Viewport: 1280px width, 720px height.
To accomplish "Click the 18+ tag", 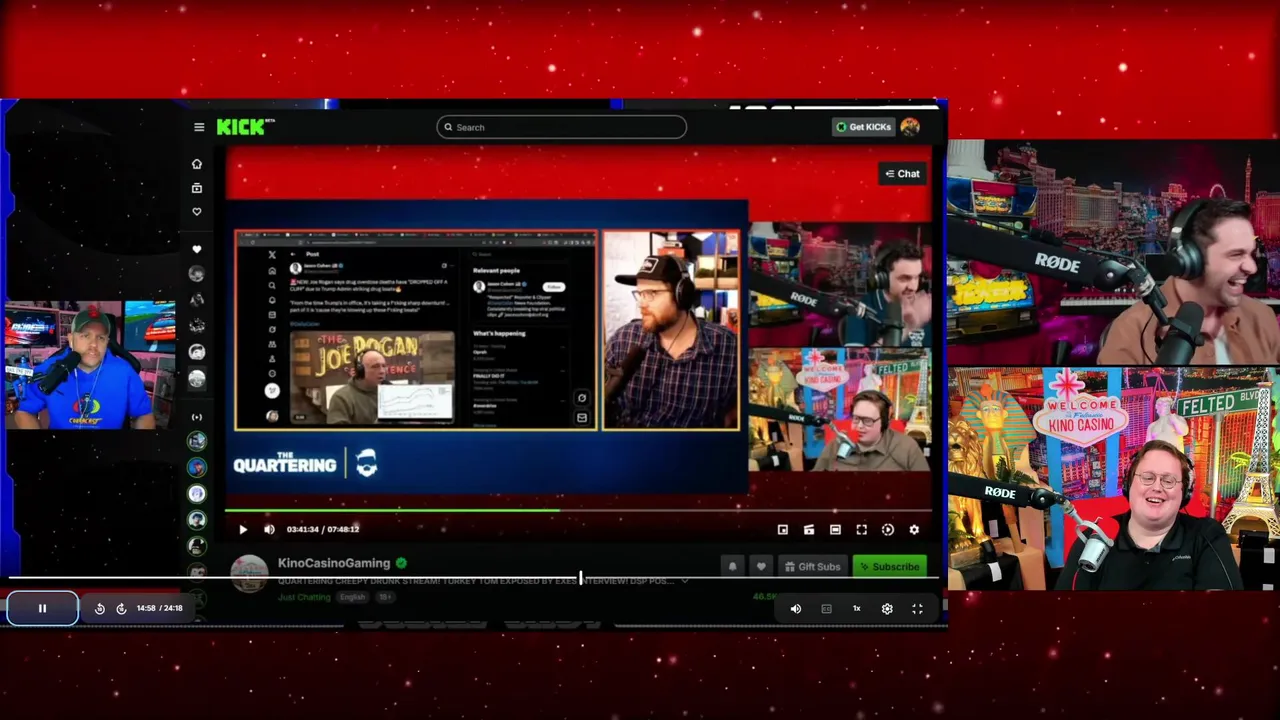I will 385,597.
